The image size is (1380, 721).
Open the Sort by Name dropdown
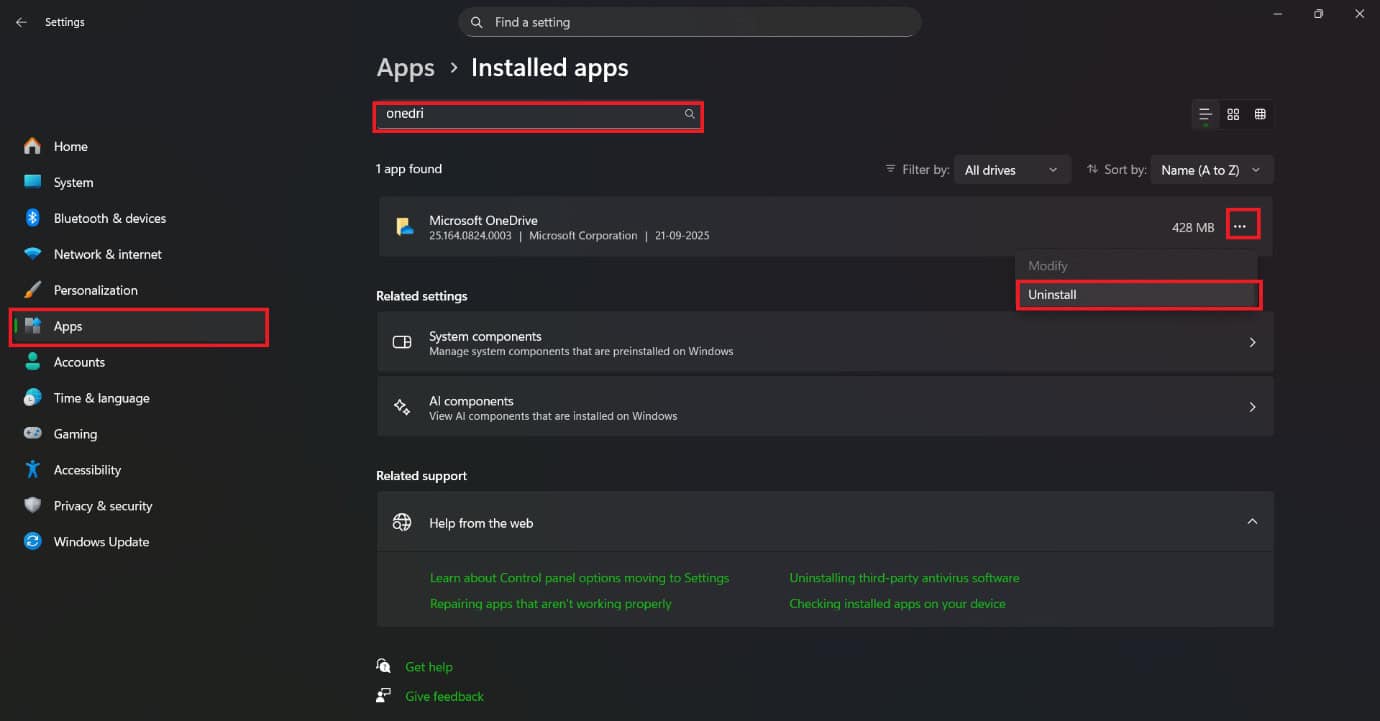(x=1211, y=170)
